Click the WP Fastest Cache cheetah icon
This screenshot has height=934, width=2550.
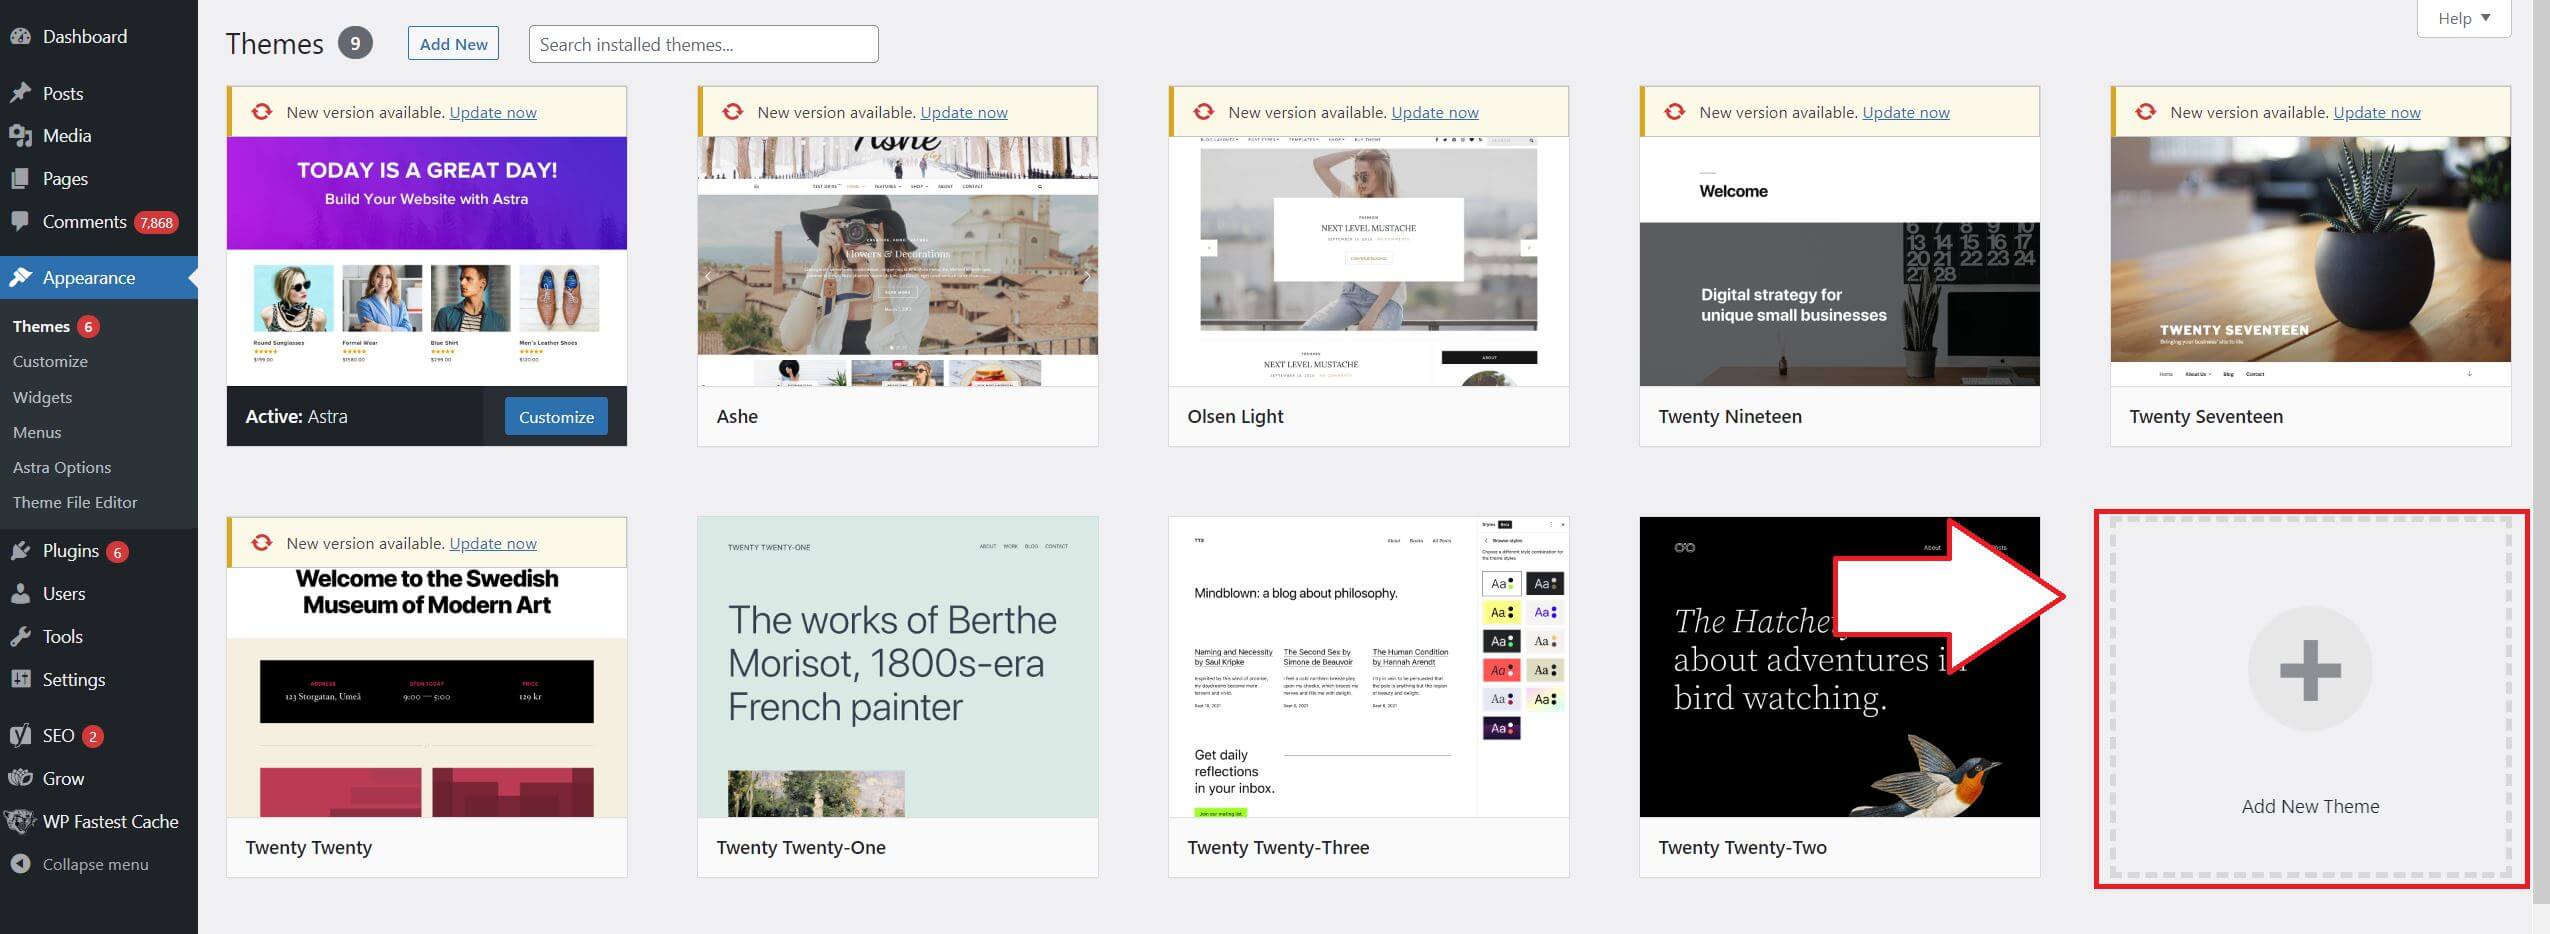pyautogui.click(x=20, y=822)
